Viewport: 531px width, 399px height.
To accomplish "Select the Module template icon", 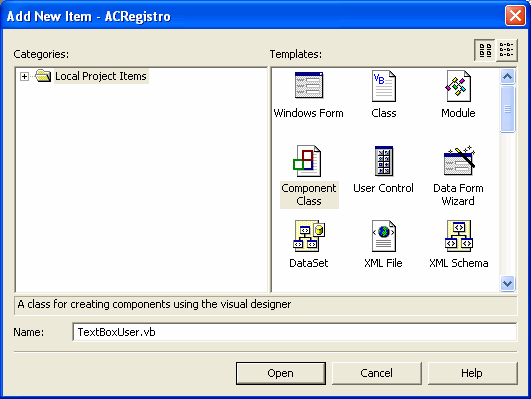I will click(458, 86).
